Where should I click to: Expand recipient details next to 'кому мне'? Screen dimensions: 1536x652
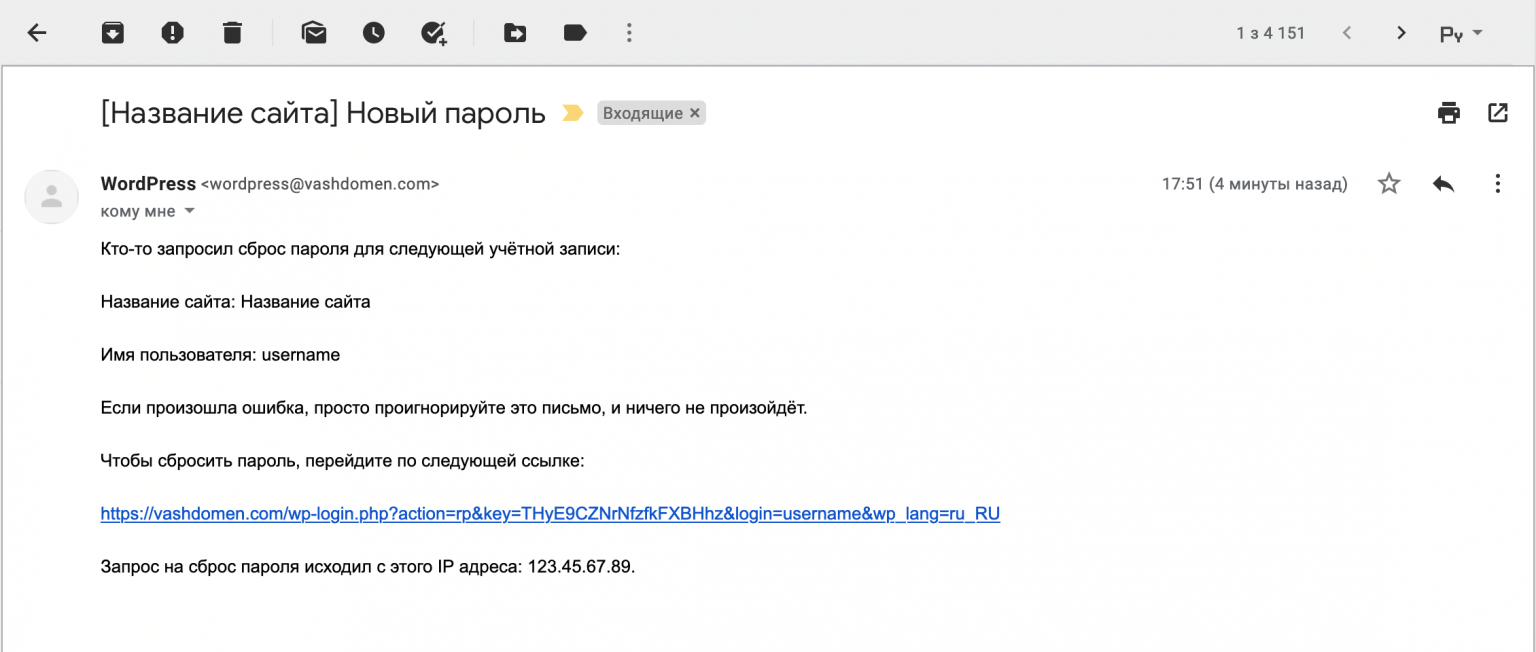point(189,212)
